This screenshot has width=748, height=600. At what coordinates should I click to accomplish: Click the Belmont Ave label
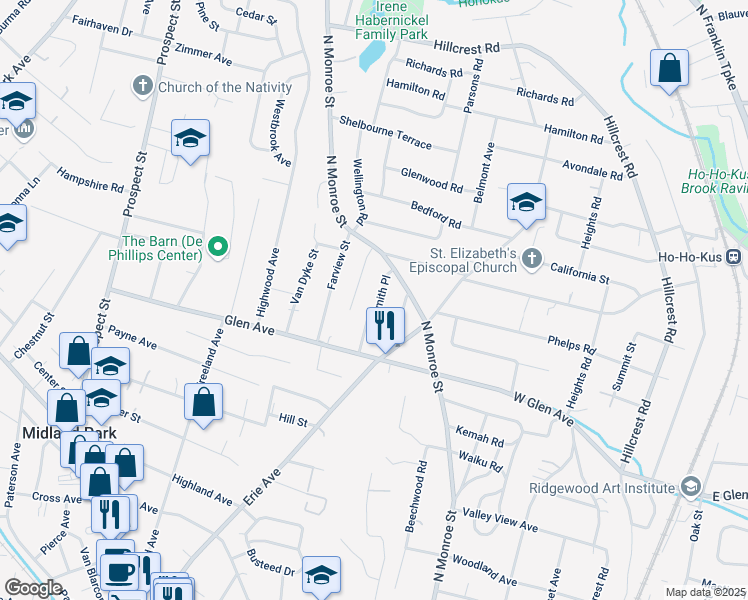[x=484, y=173]
